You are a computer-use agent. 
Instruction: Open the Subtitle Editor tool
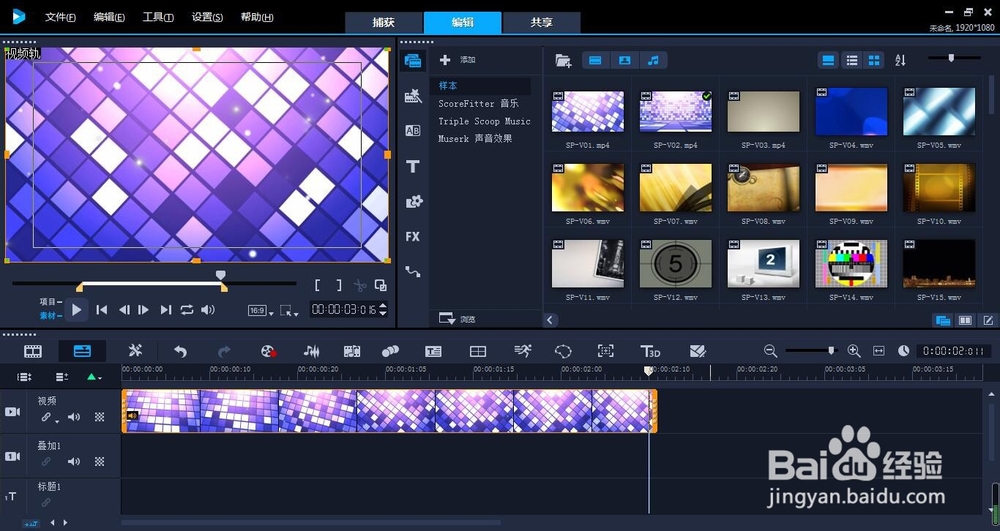point(433,351)
